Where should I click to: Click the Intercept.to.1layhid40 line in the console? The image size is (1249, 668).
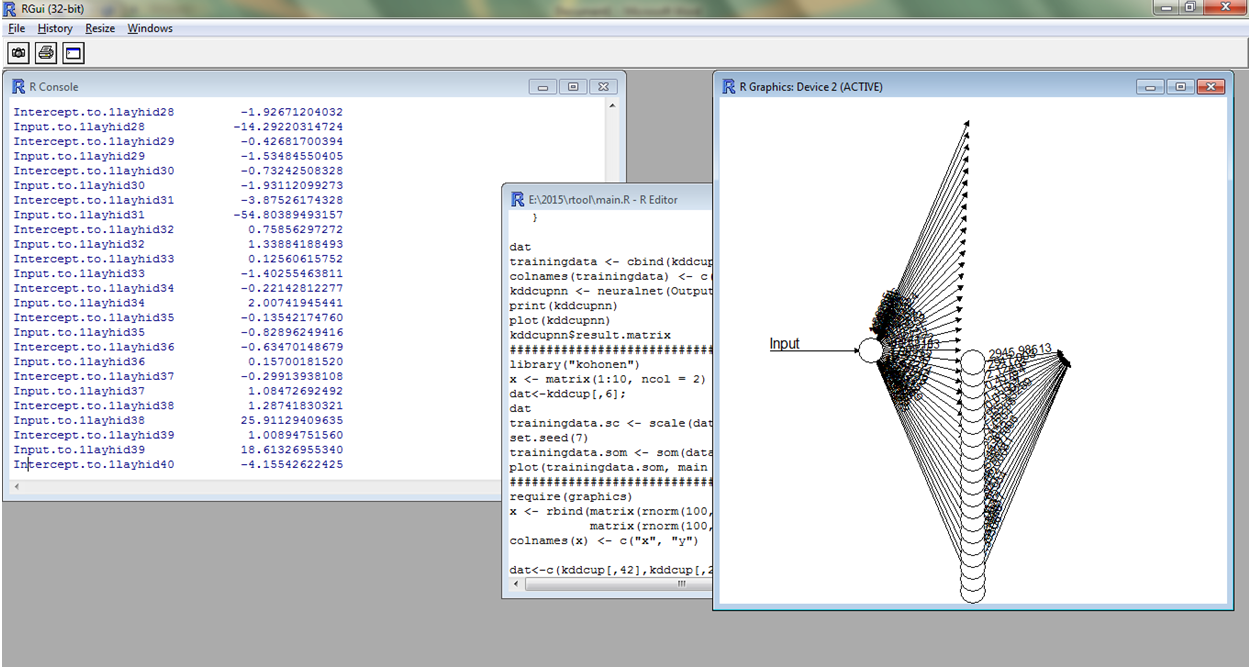[93, 464]
